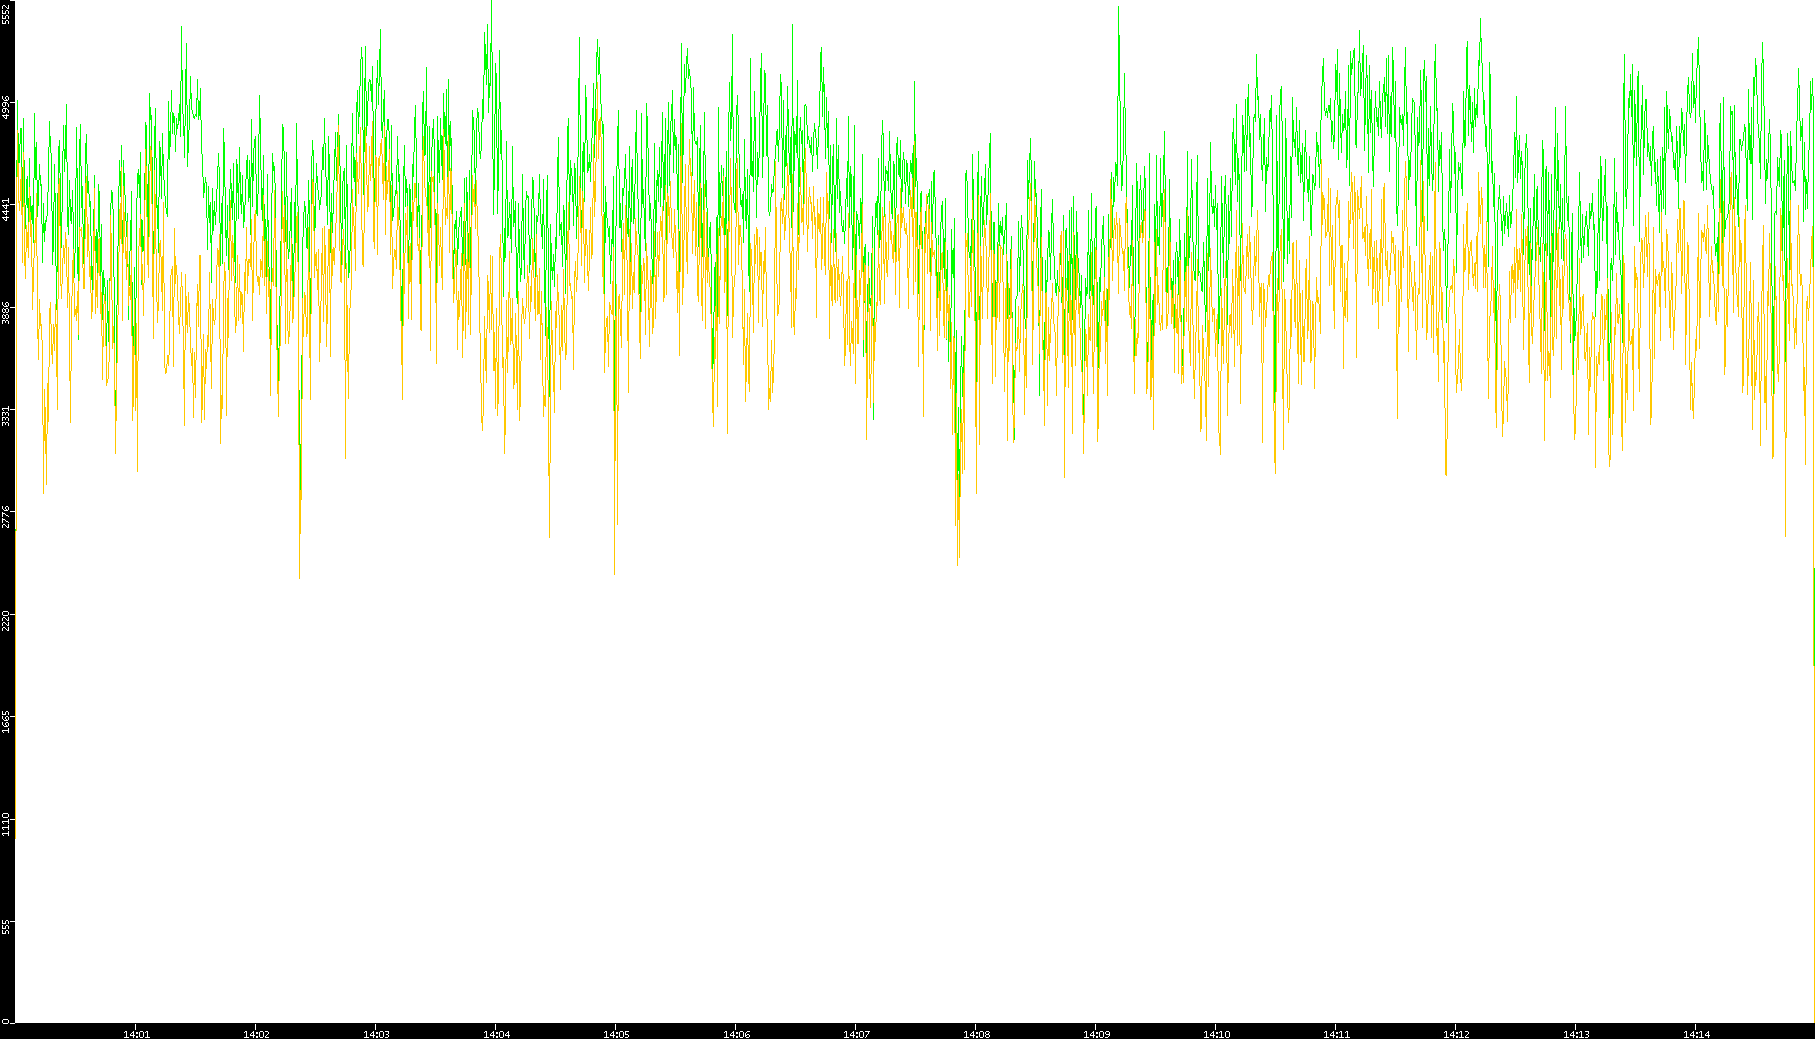The width and height of the screenshot is (1815, 1039).
Task: Click the 2776 value axis label
Action: click(7, 517)
